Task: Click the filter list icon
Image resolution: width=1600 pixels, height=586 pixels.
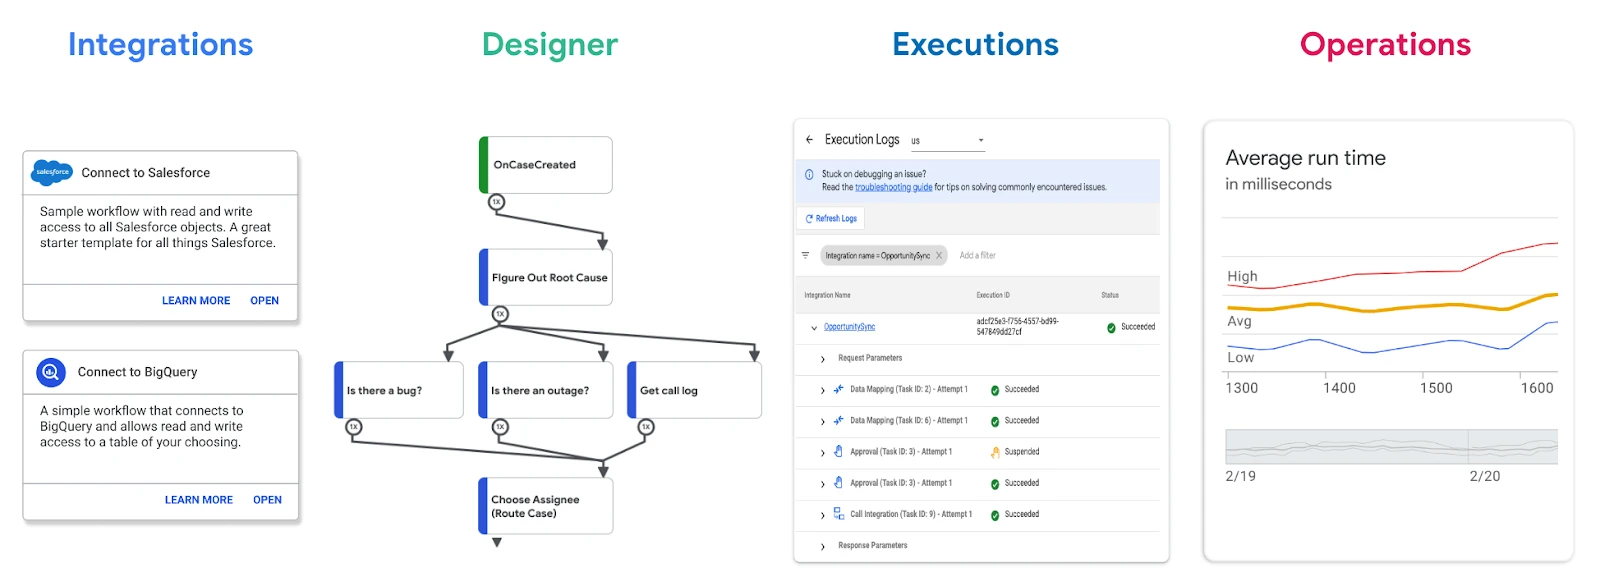Action: pyautogui.click(x=805, y=255)
